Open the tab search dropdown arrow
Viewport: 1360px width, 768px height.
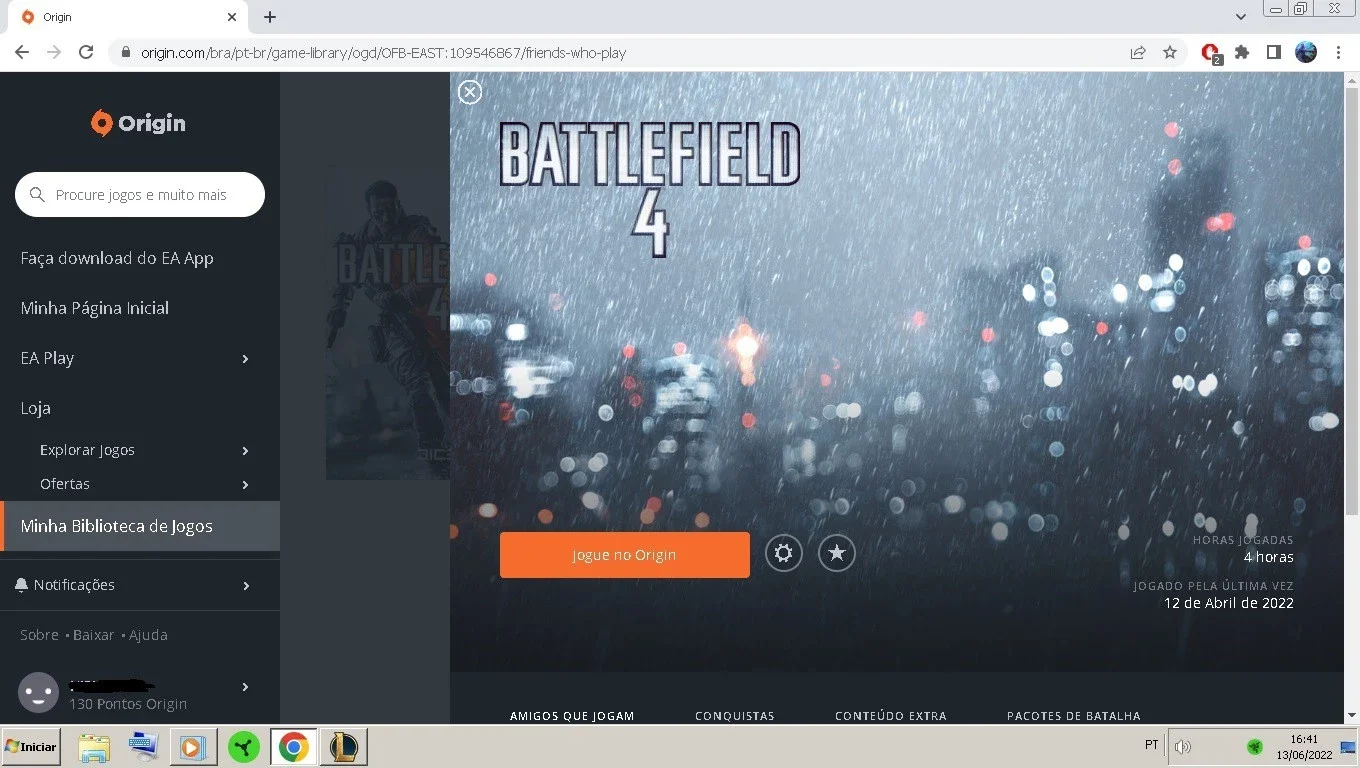[1241, 17]
